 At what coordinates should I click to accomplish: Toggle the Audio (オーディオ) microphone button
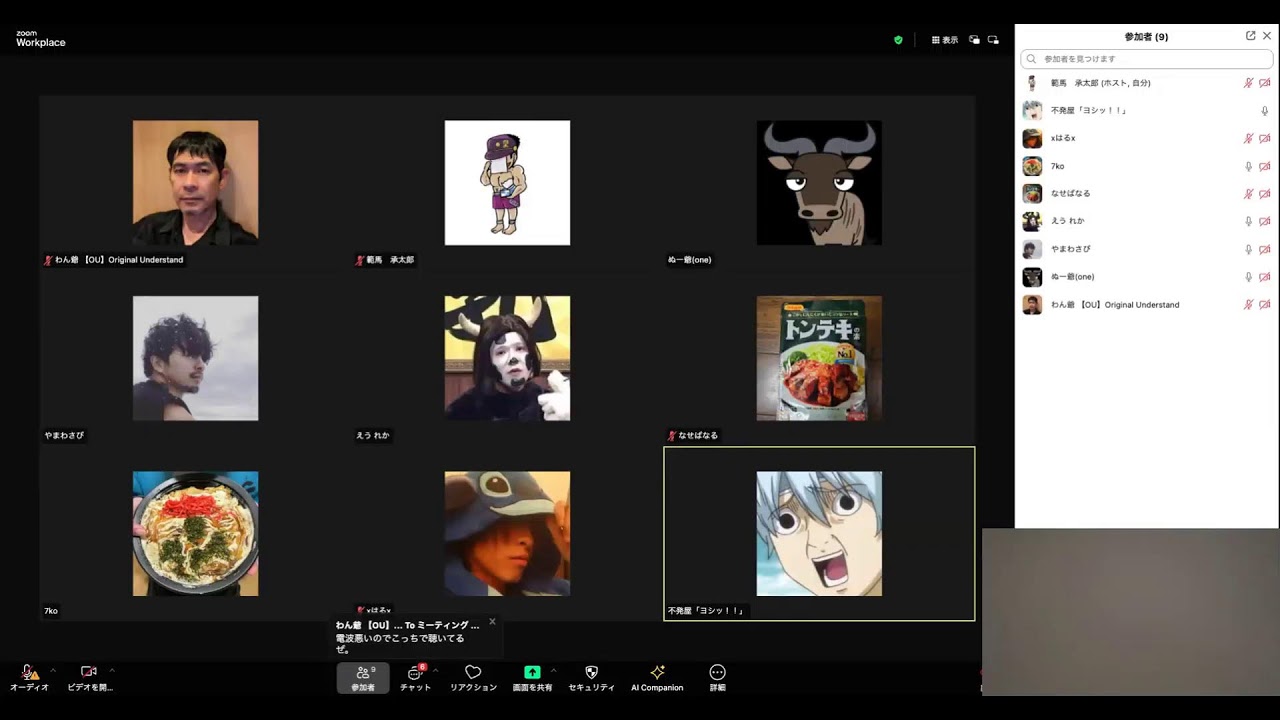pos(29,677)
